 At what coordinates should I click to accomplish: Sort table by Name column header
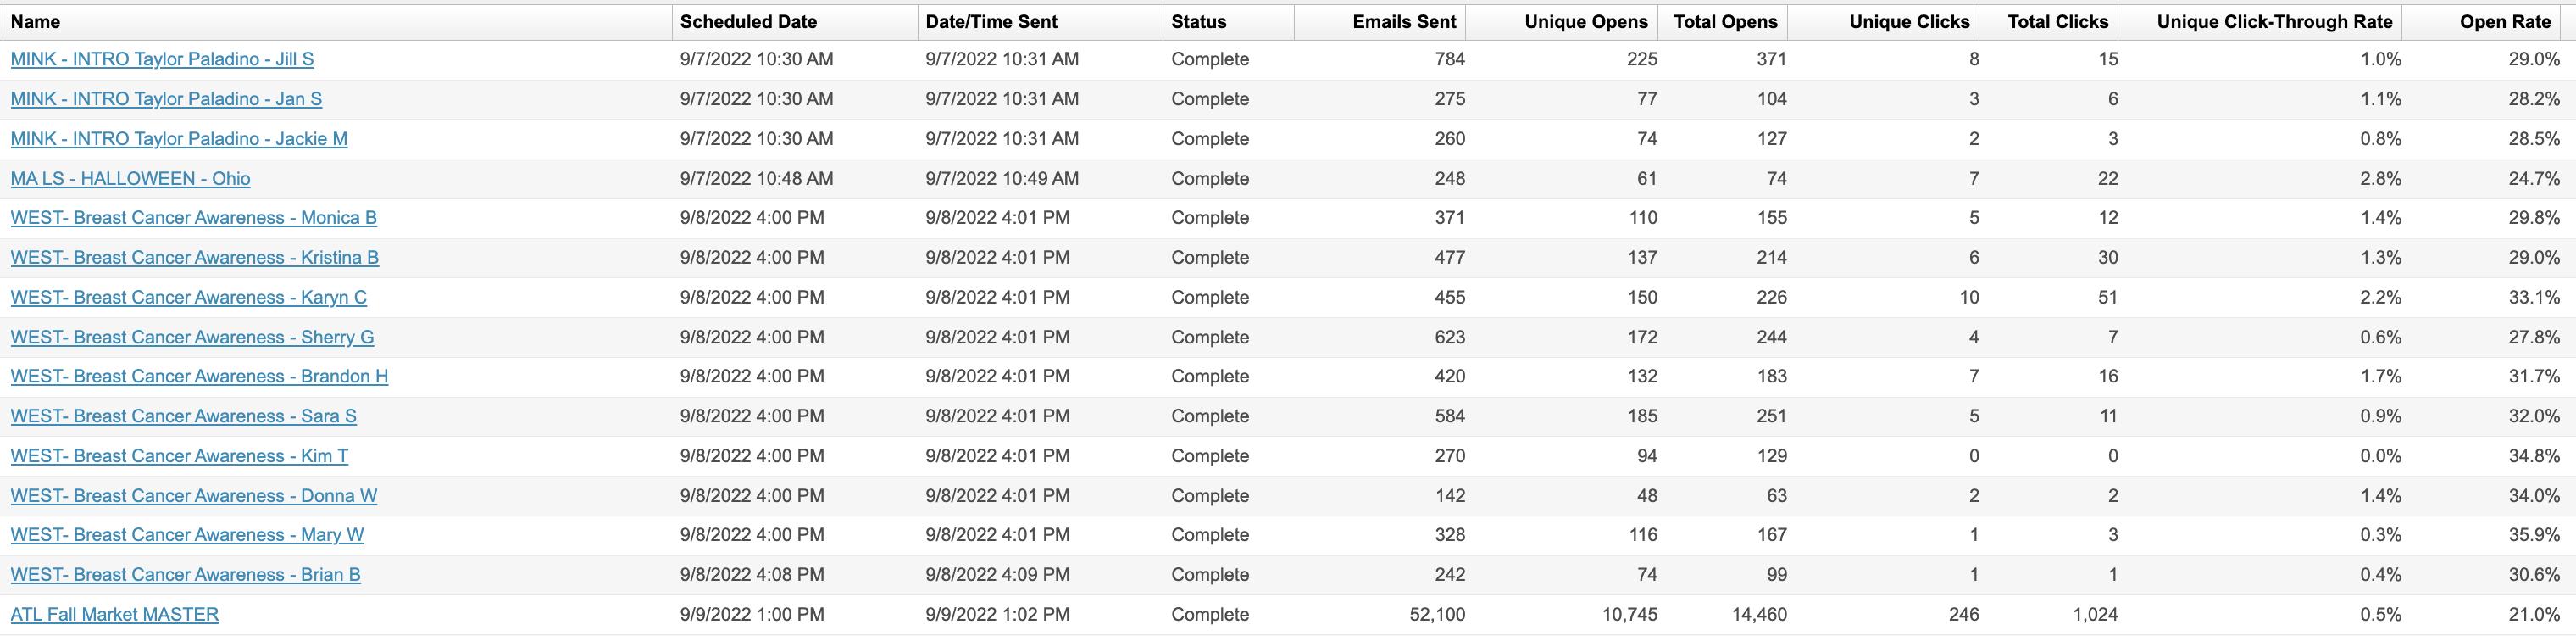coord(35,22)
